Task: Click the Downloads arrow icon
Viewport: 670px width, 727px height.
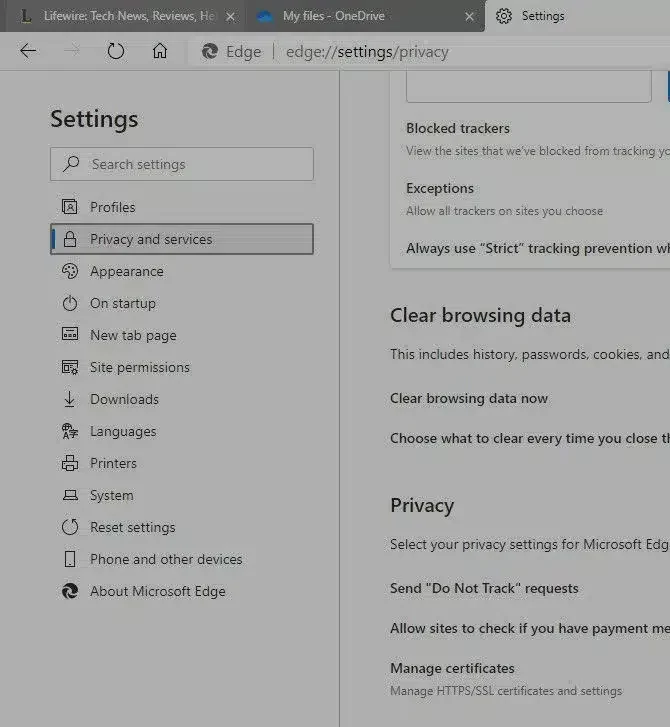Action: tap(70, 399)
